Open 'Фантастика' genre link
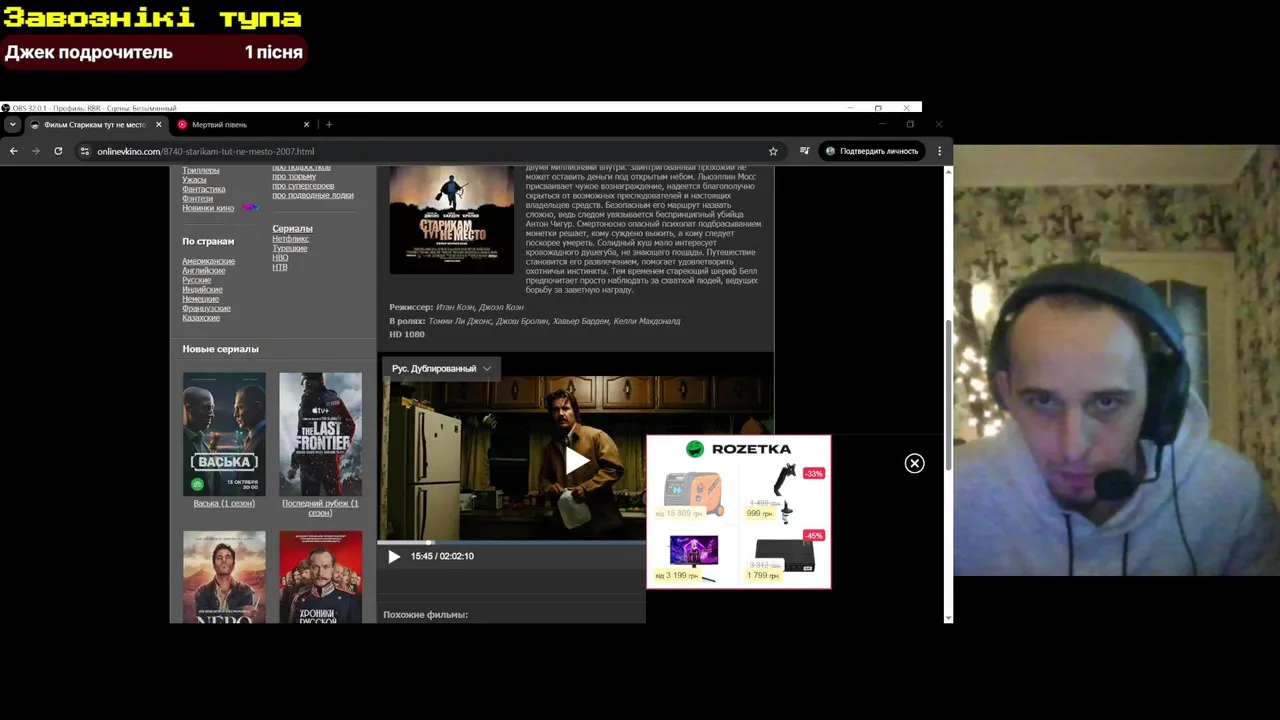 pos(203,189)
